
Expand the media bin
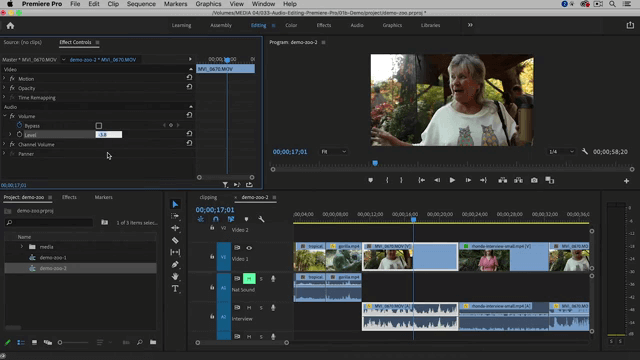(22, 247)
